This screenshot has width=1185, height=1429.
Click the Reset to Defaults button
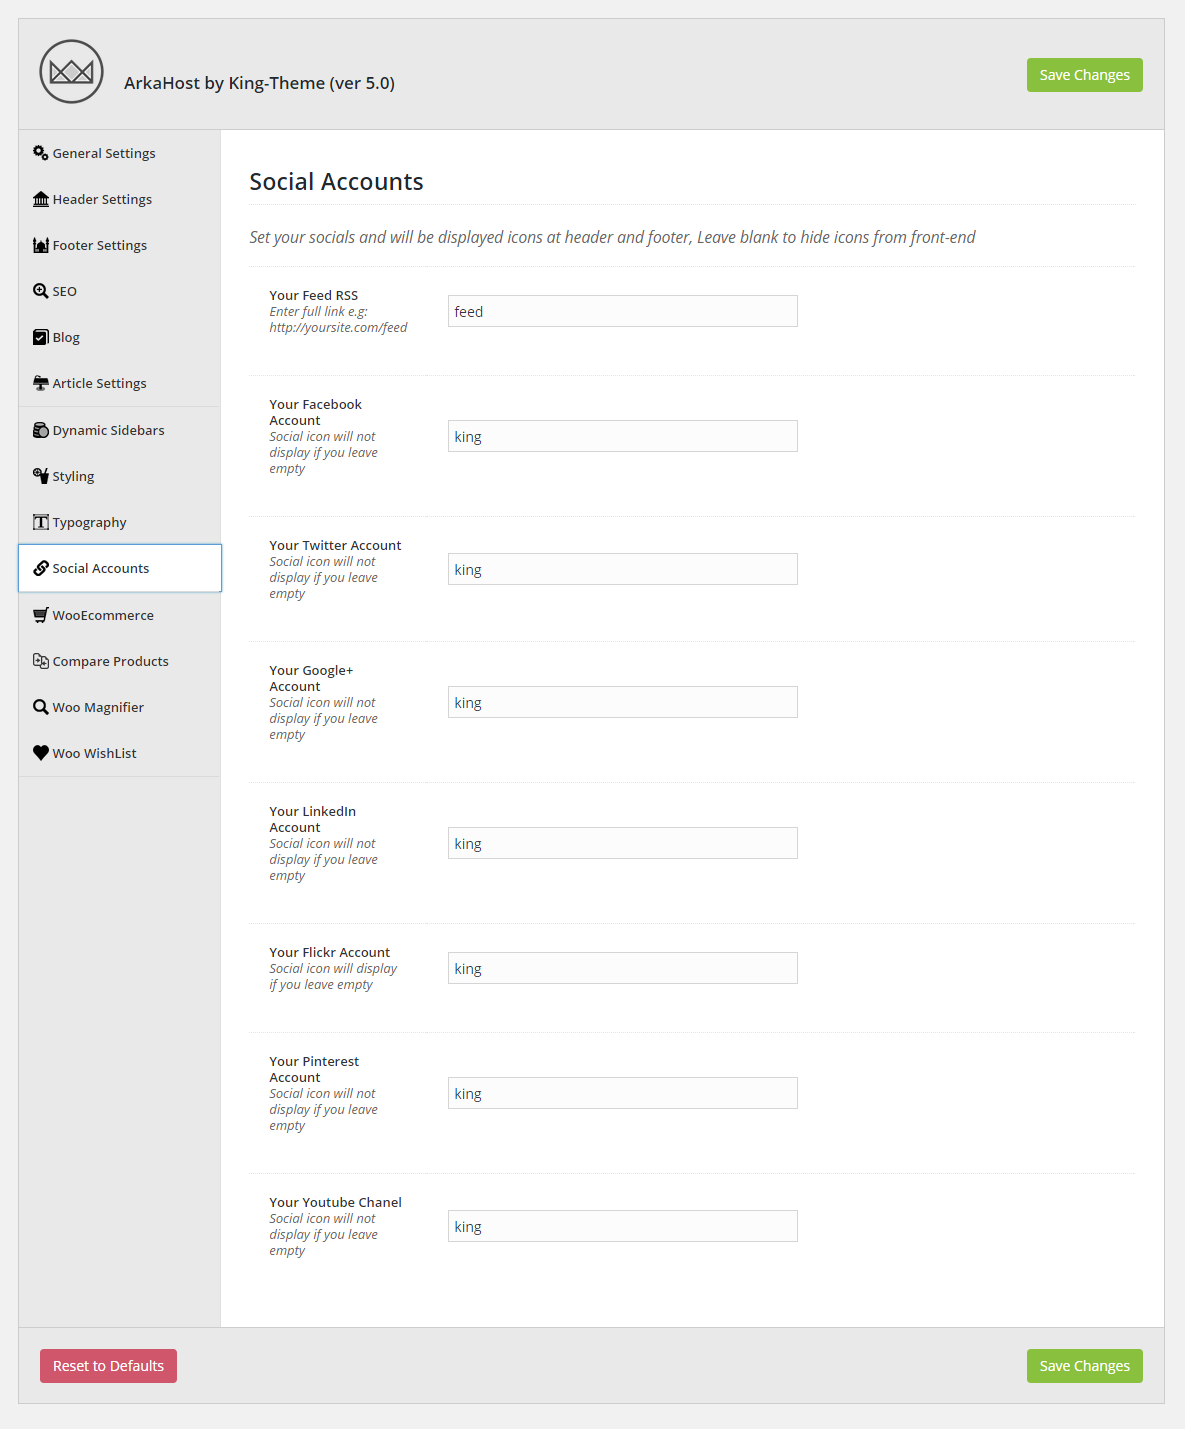coord(108,1366)
